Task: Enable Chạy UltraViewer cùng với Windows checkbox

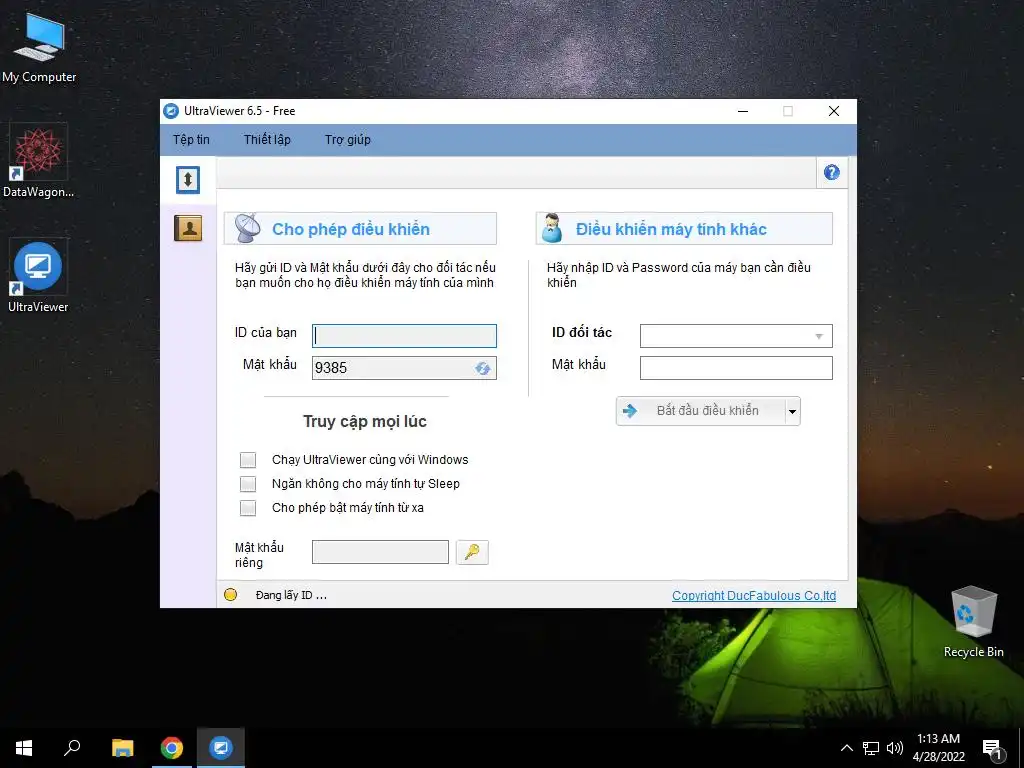Action: 248,460
